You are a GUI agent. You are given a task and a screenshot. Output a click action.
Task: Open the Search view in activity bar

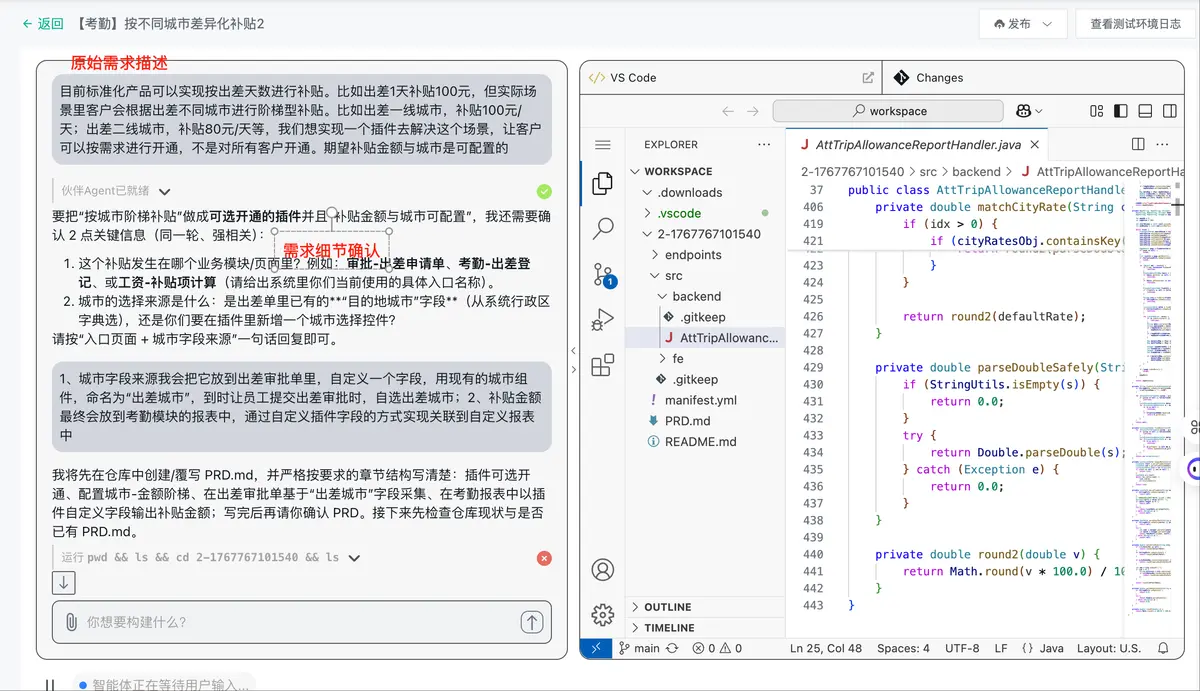(603, 229)
